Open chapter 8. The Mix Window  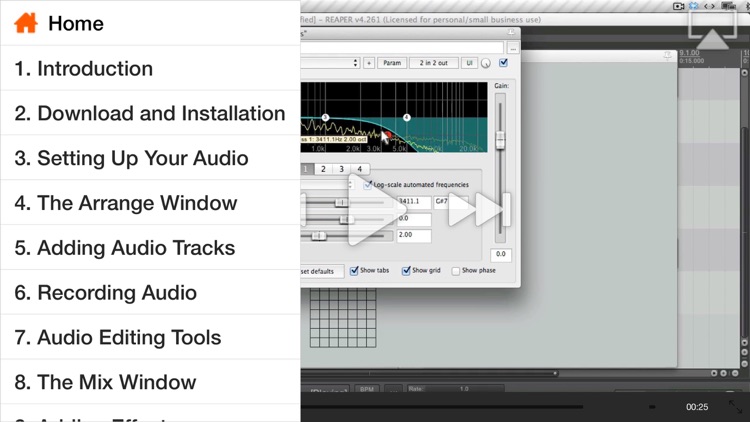(150, 382)
